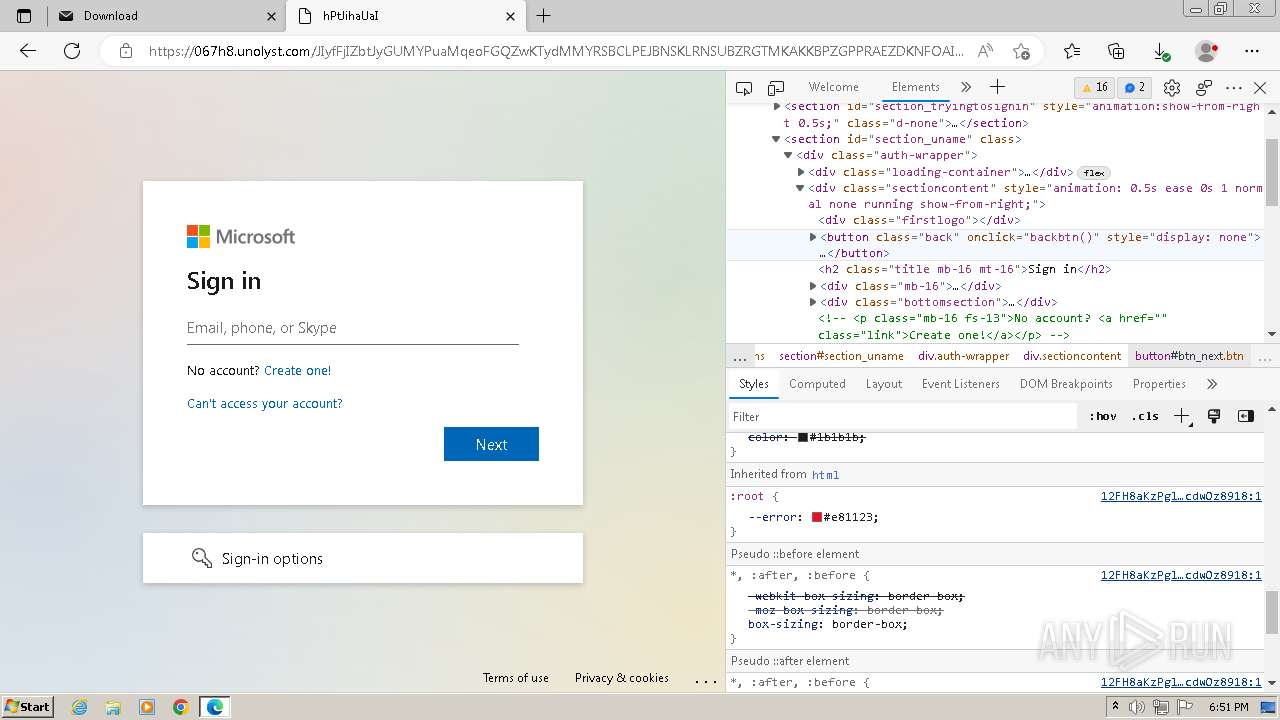Add a DevTools tool with plus icon
Image resolution: width=1280 pixels, height=720 pixels.
(x=997, y=87)
